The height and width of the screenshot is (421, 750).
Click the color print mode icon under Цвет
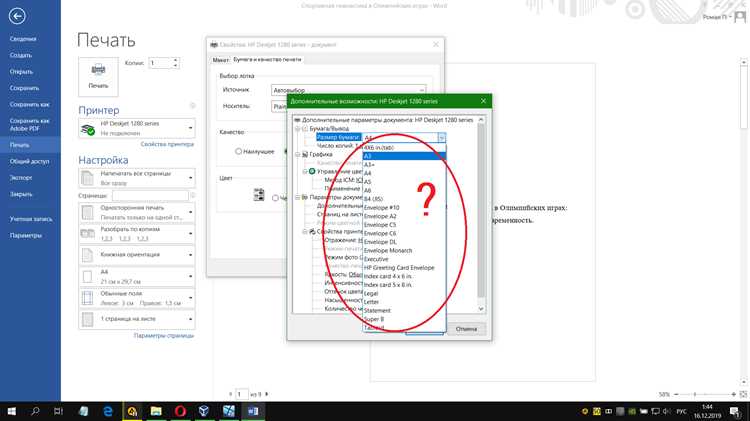coord(259,195)
